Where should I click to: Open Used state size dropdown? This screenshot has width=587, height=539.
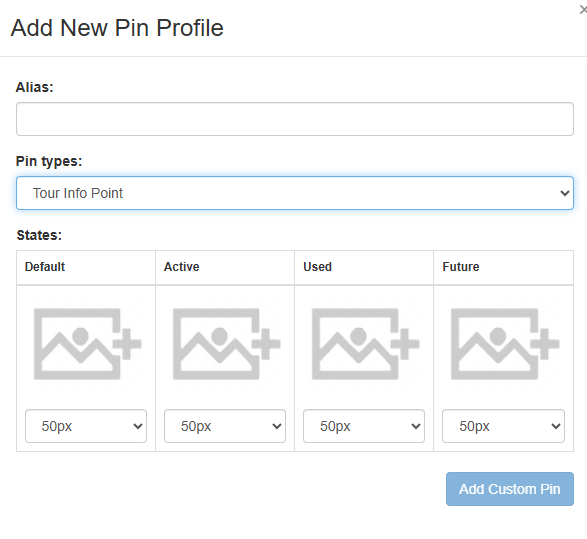tap(364, 426)
